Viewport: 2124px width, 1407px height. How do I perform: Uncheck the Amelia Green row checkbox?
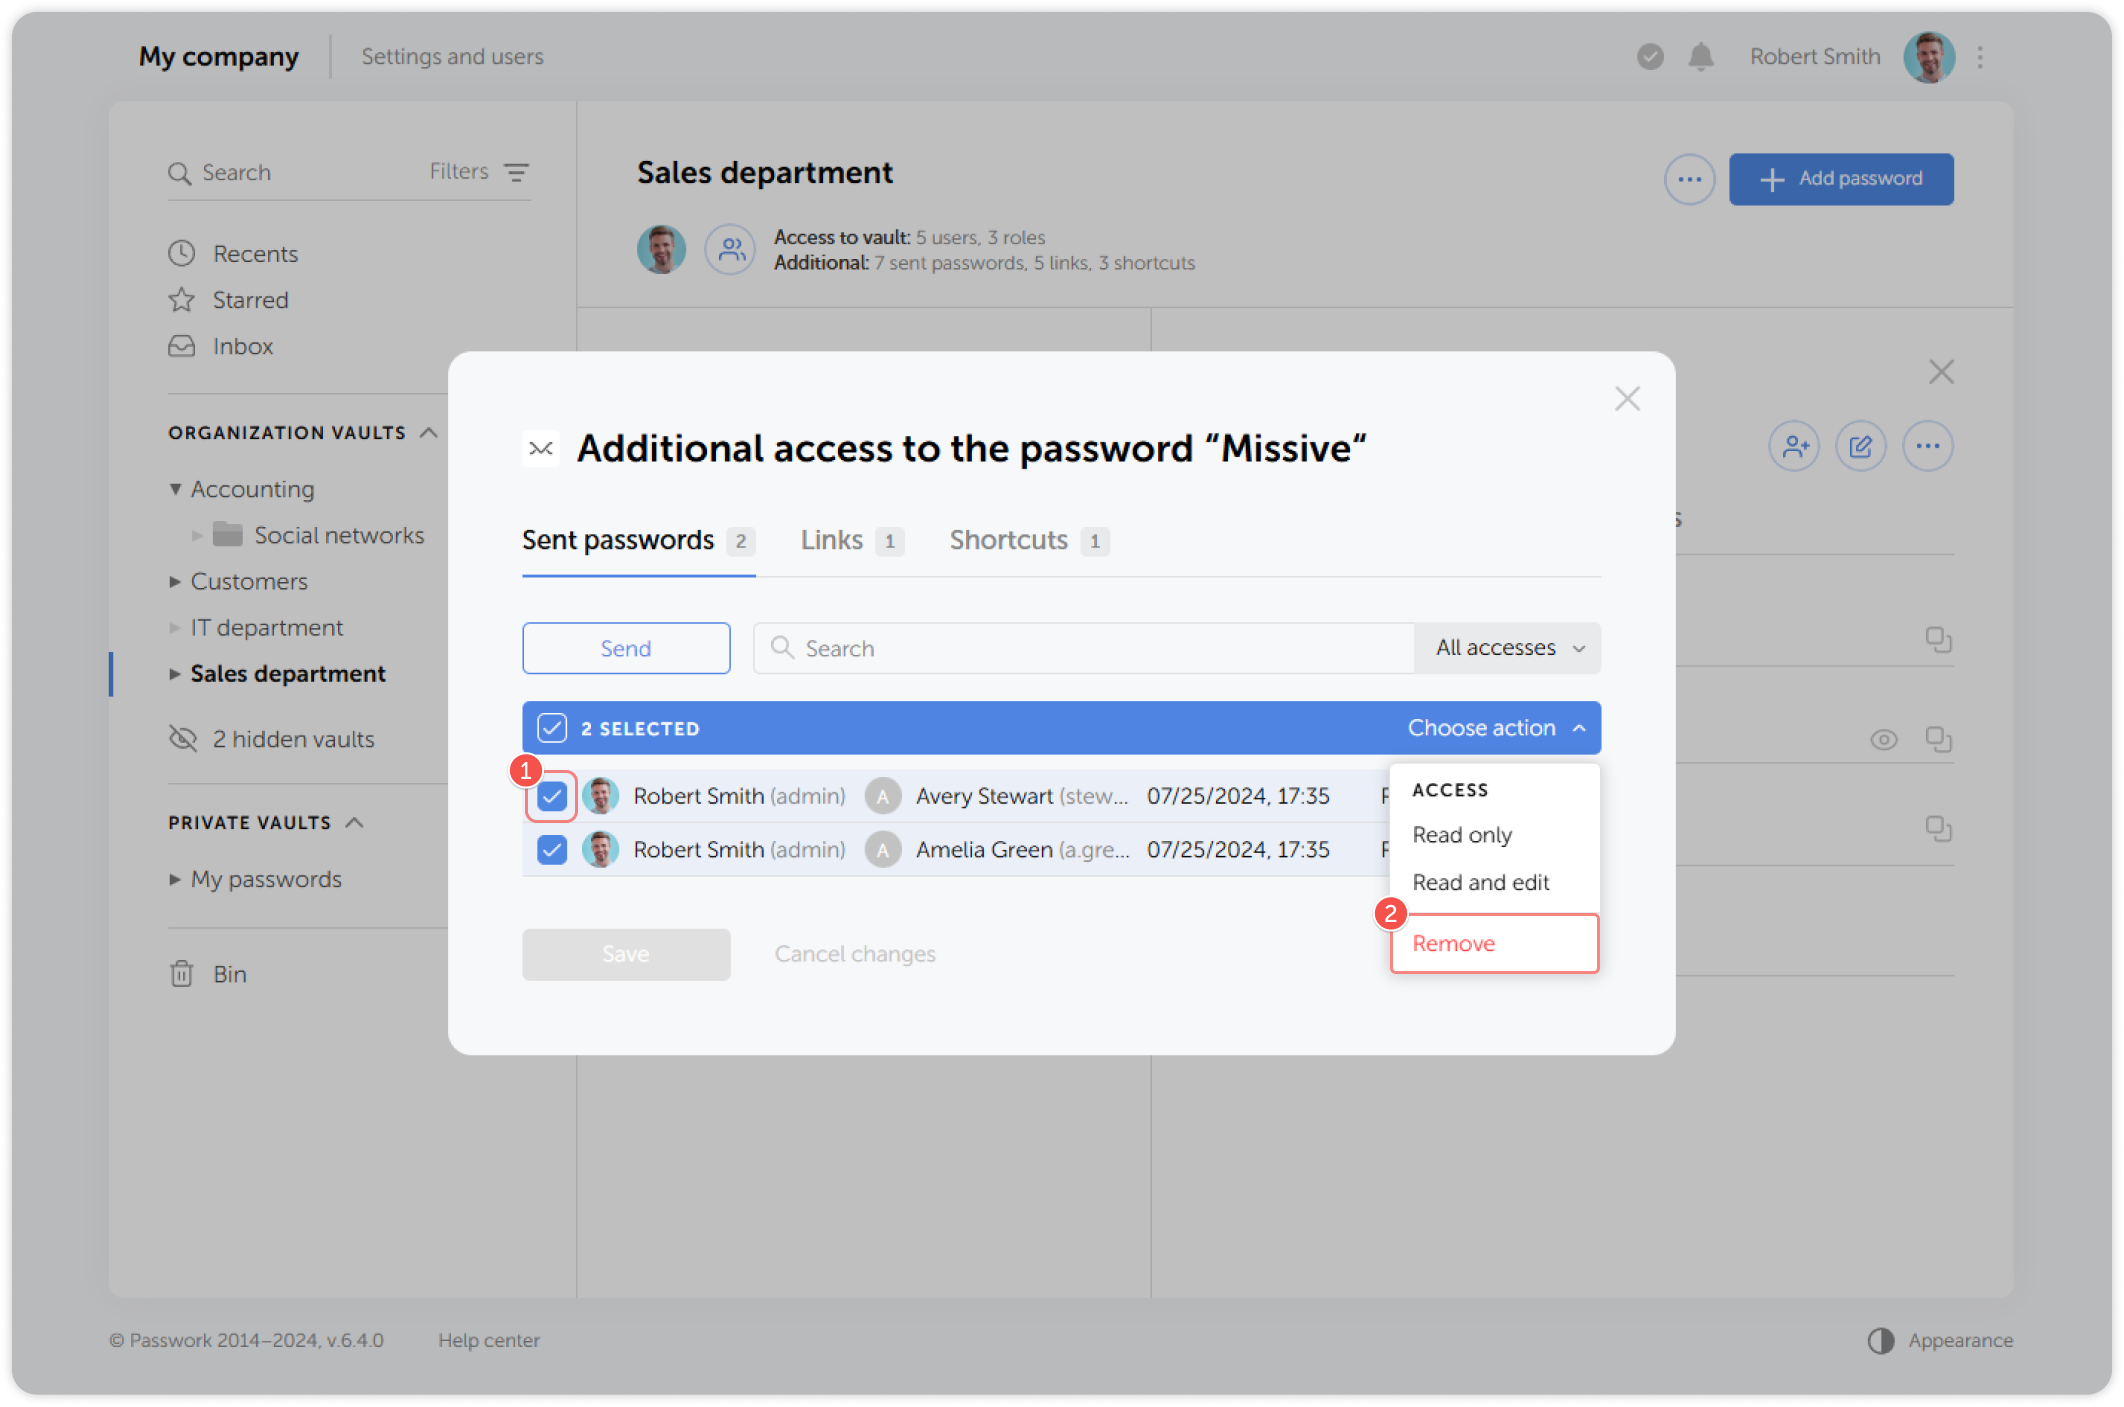tap(552, 850)
